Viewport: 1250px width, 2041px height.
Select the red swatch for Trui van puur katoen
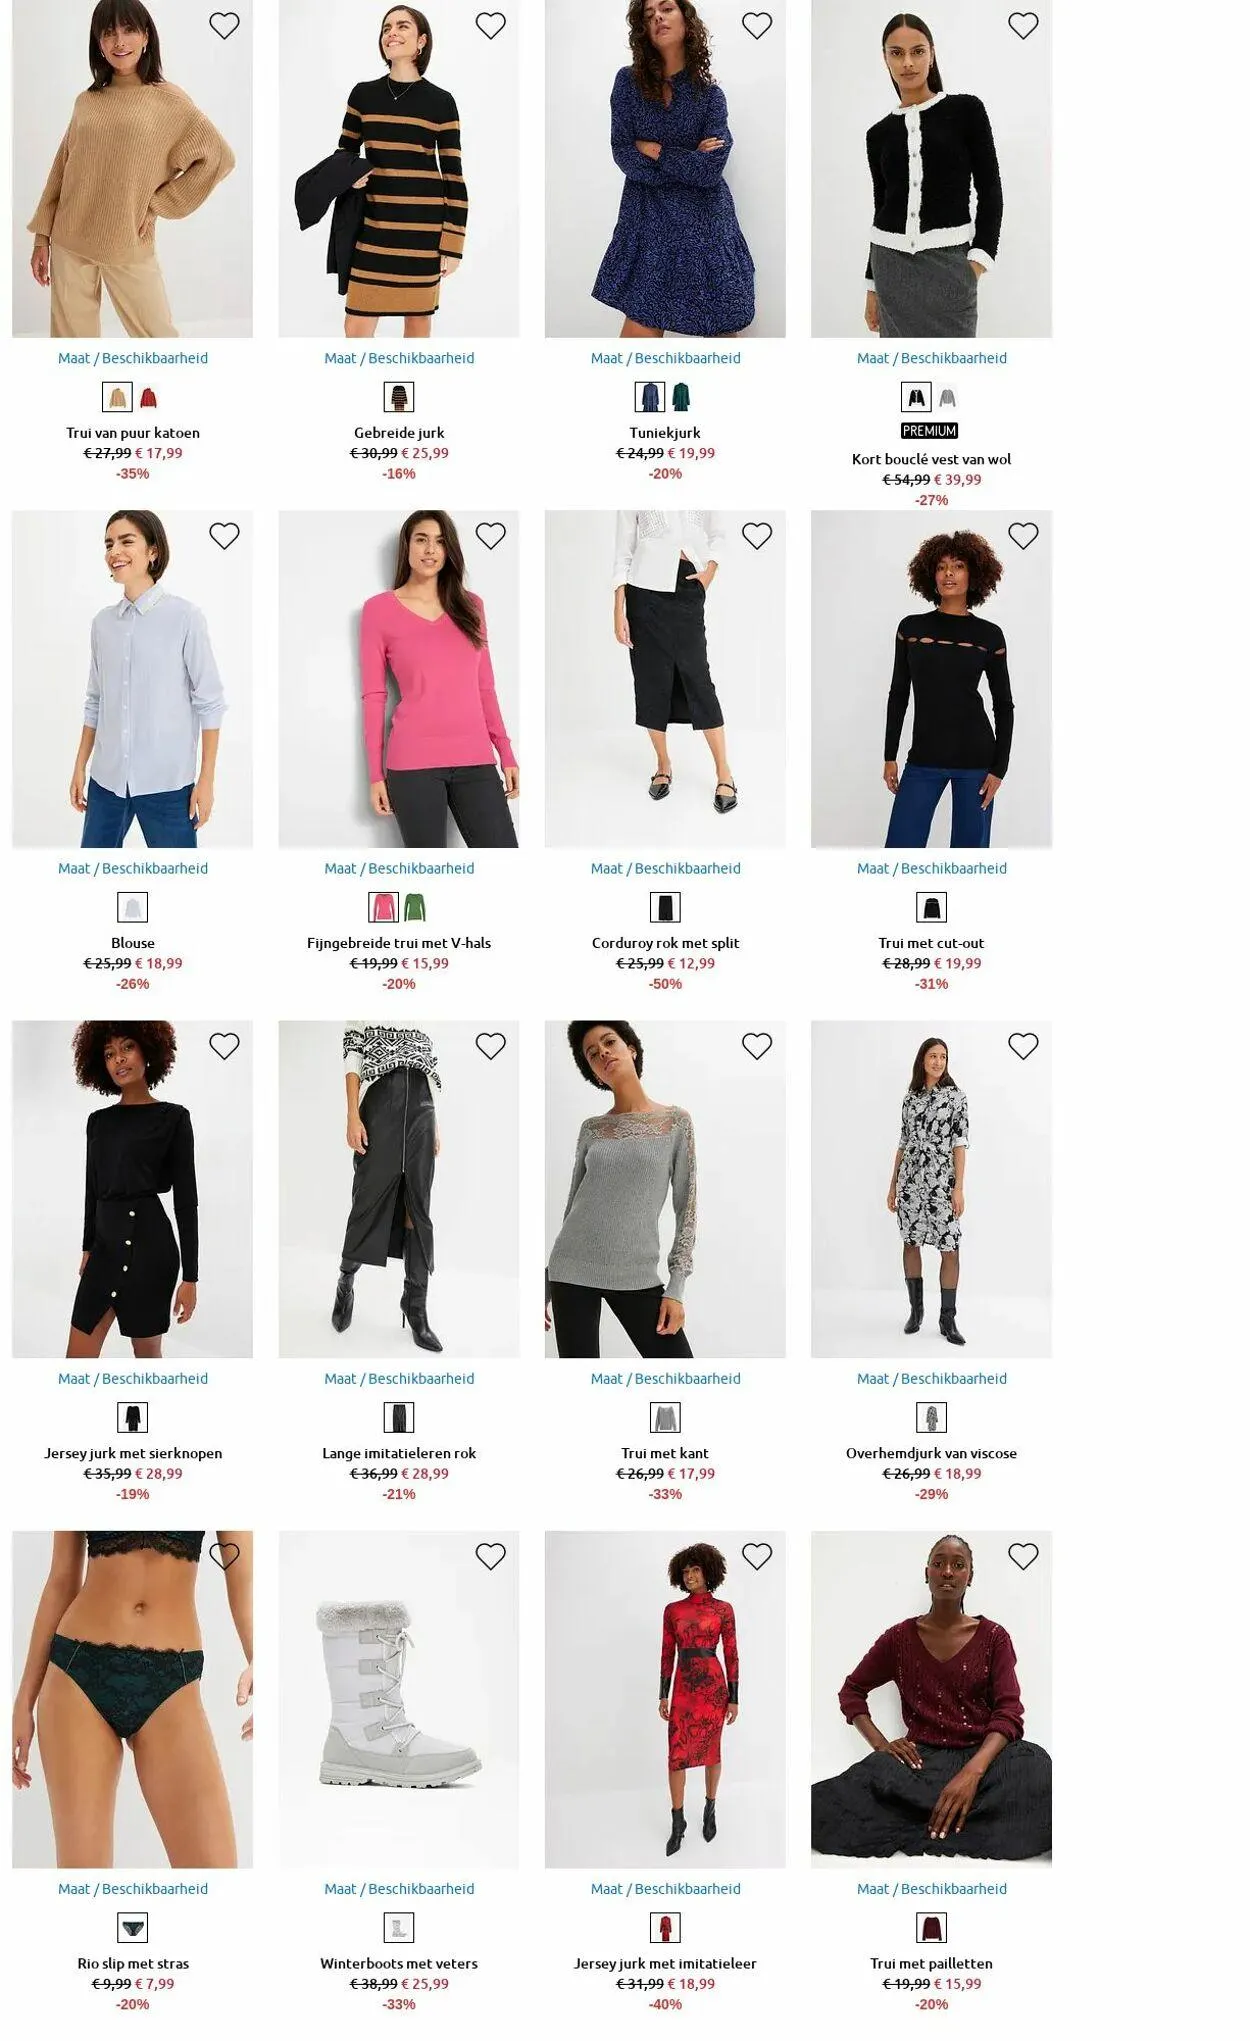click(x=149, y=398)
